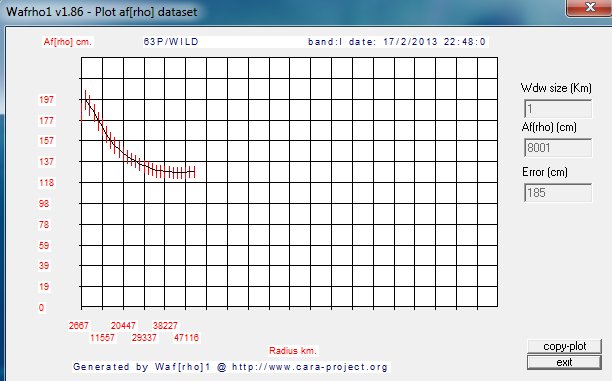Click the 29337 x-axis tick label
Screen dimensions: 612x381
point(144,338)
